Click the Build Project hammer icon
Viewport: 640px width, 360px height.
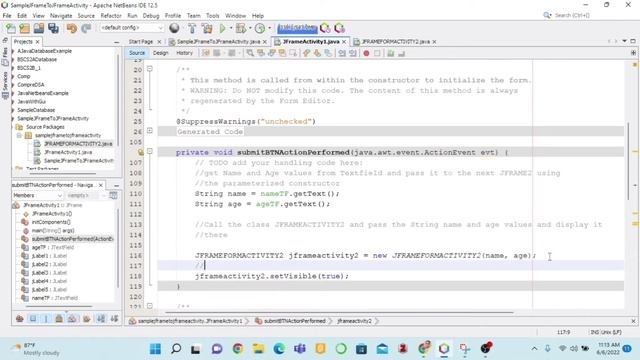(x=192, y=28)
